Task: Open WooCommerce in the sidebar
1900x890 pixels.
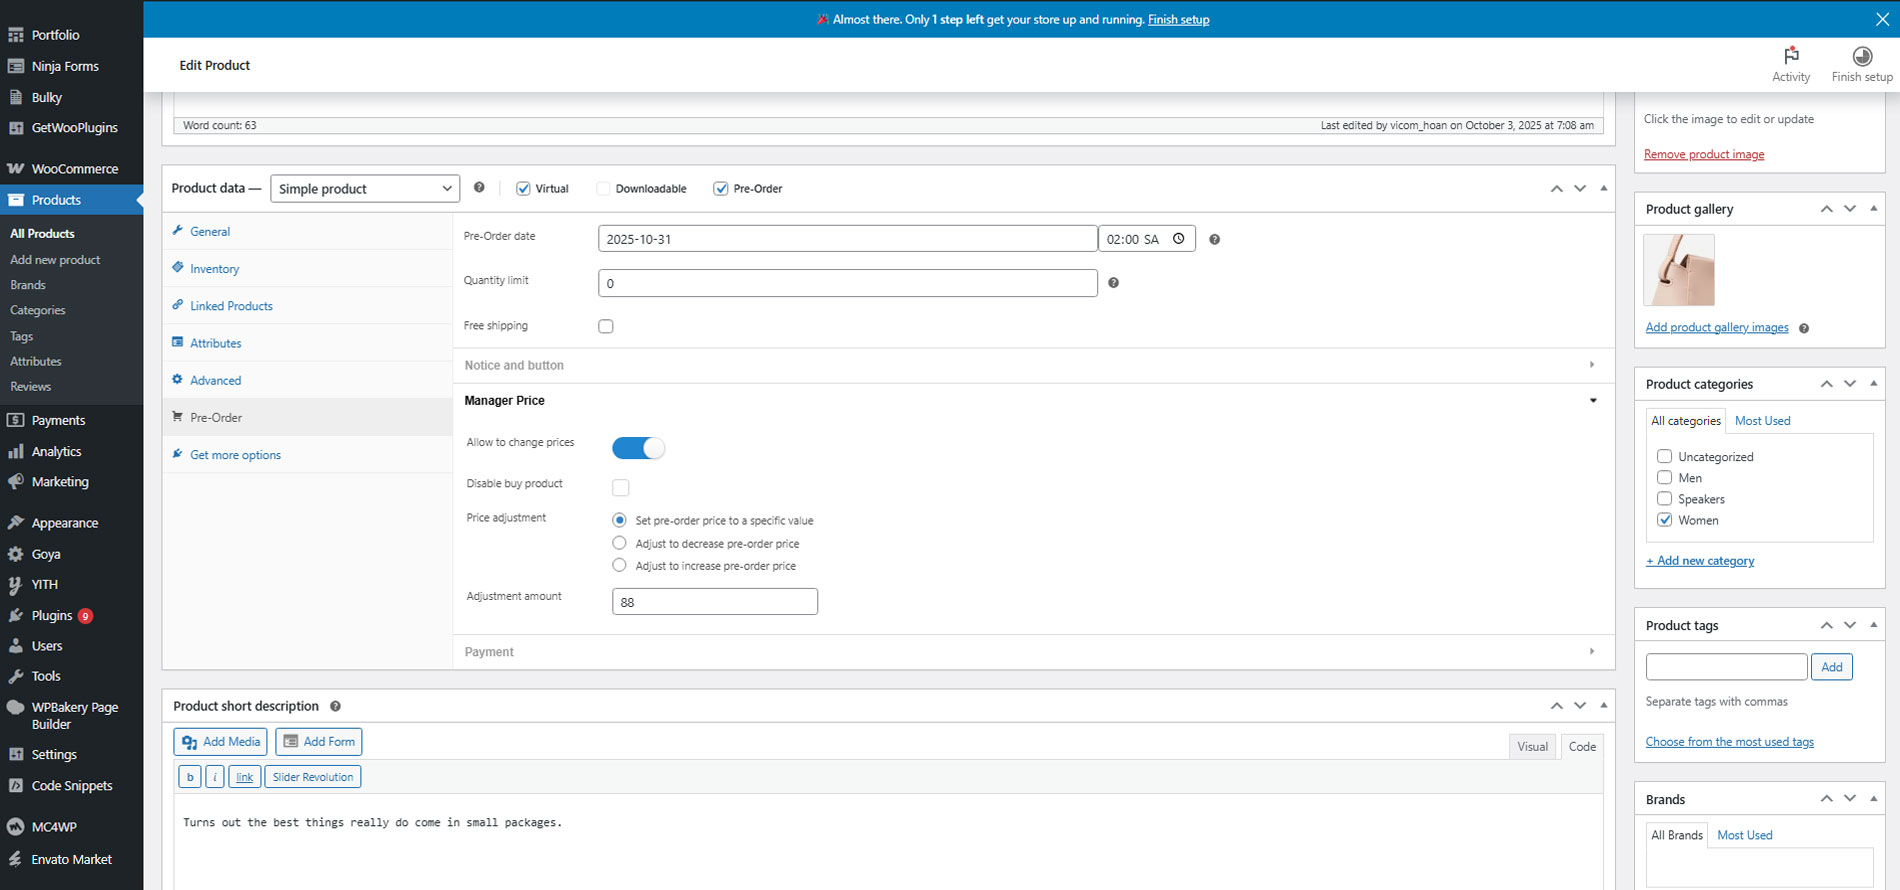Action: 74,169
